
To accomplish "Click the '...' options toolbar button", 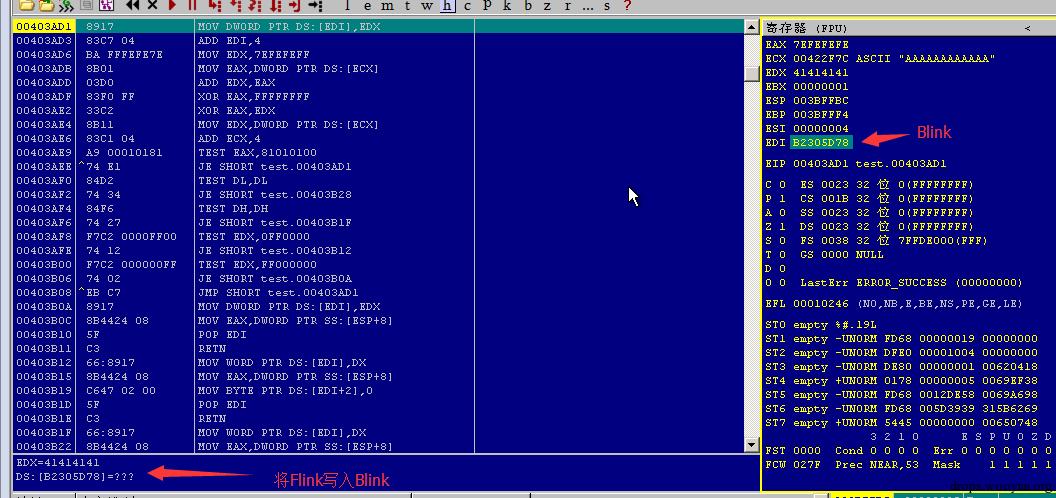I will point(587,5).
